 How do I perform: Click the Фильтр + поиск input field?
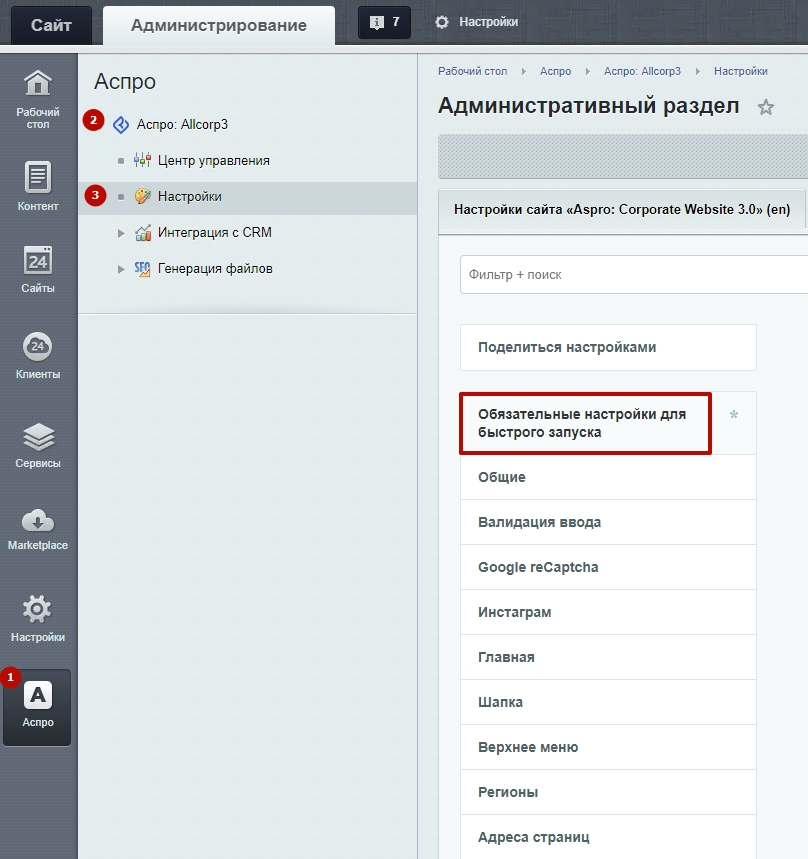[x=630, y=274]
